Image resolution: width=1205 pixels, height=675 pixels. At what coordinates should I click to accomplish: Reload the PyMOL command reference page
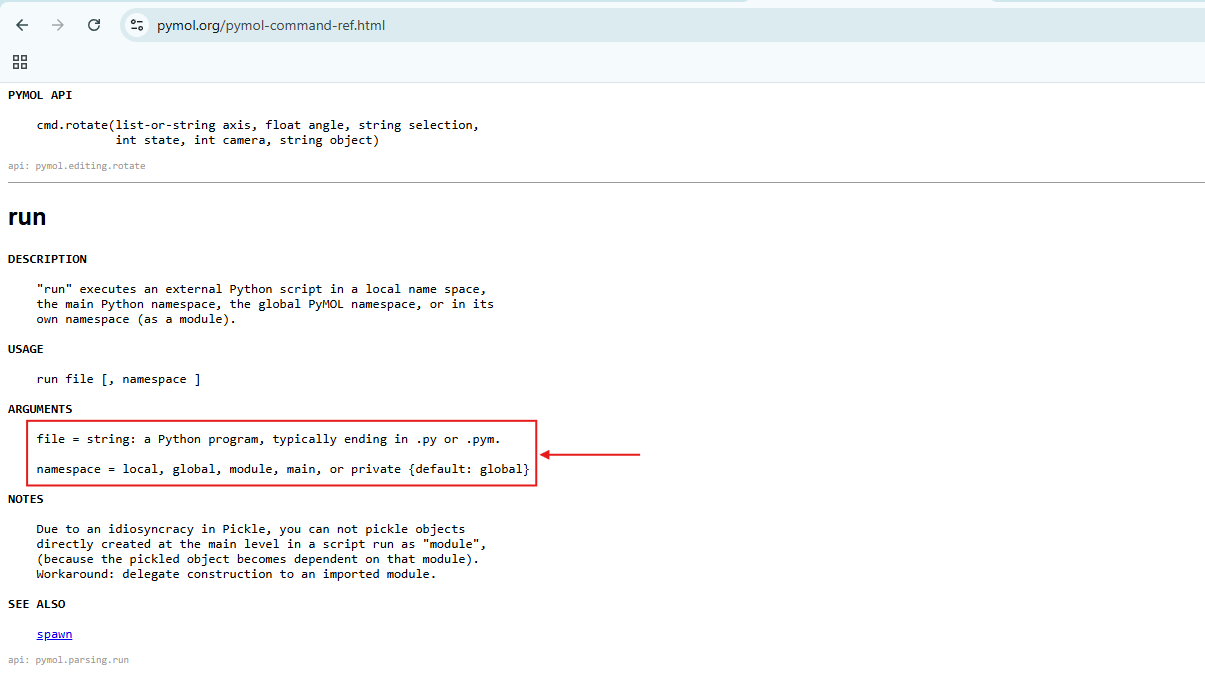(94, 25)
